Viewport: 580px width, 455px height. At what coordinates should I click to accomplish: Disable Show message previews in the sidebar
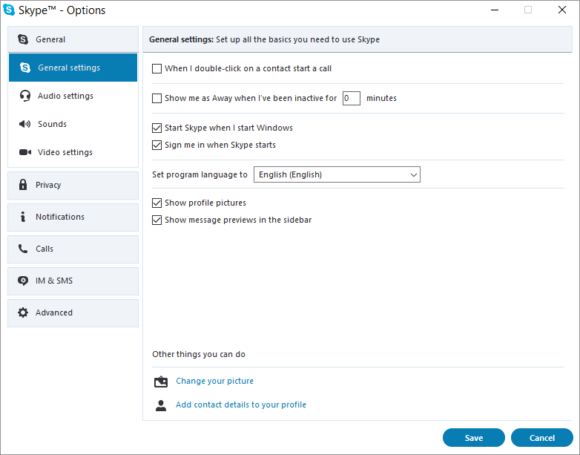[157, 220]
